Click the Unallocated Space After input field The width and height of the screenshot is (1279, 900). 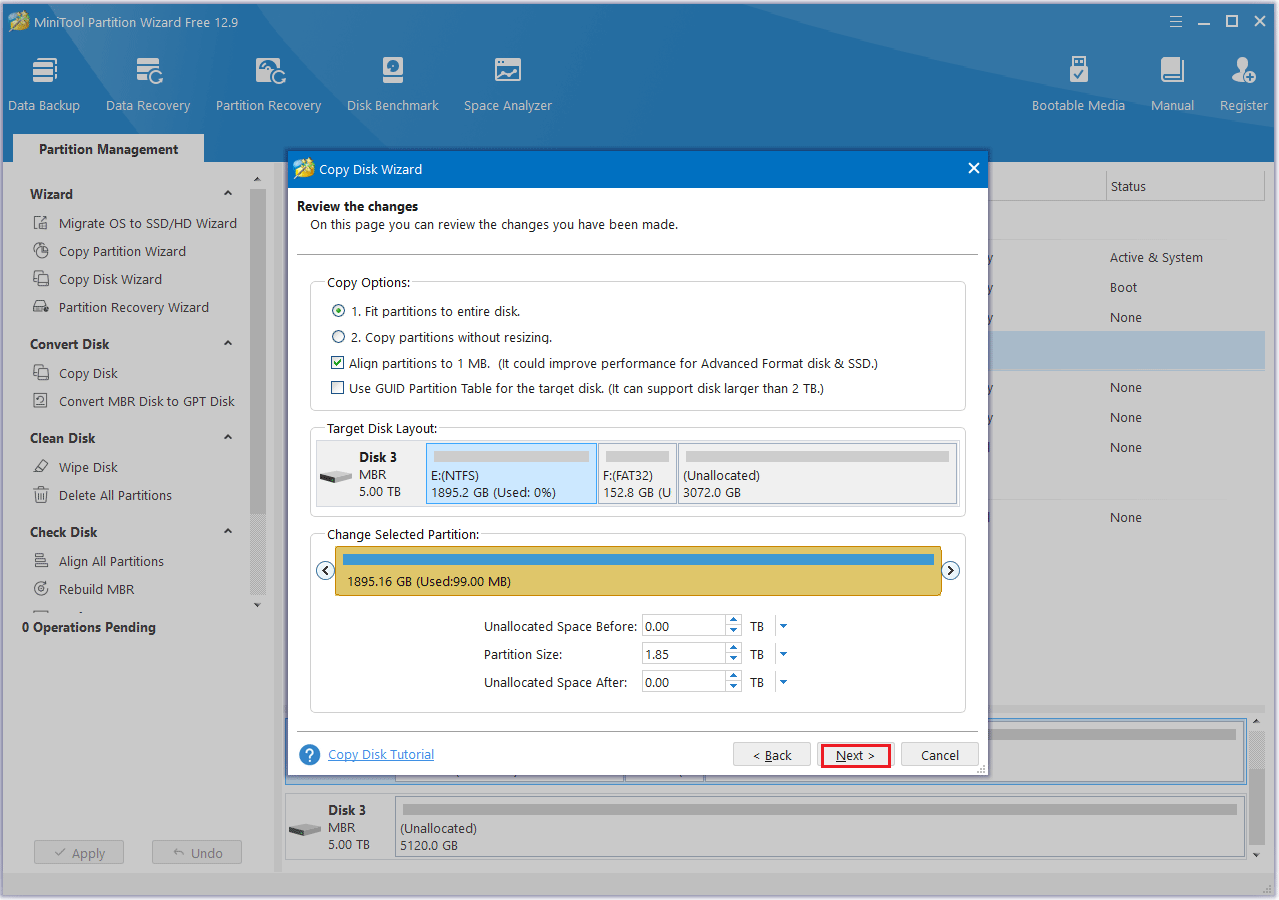[x=684, y=682]
